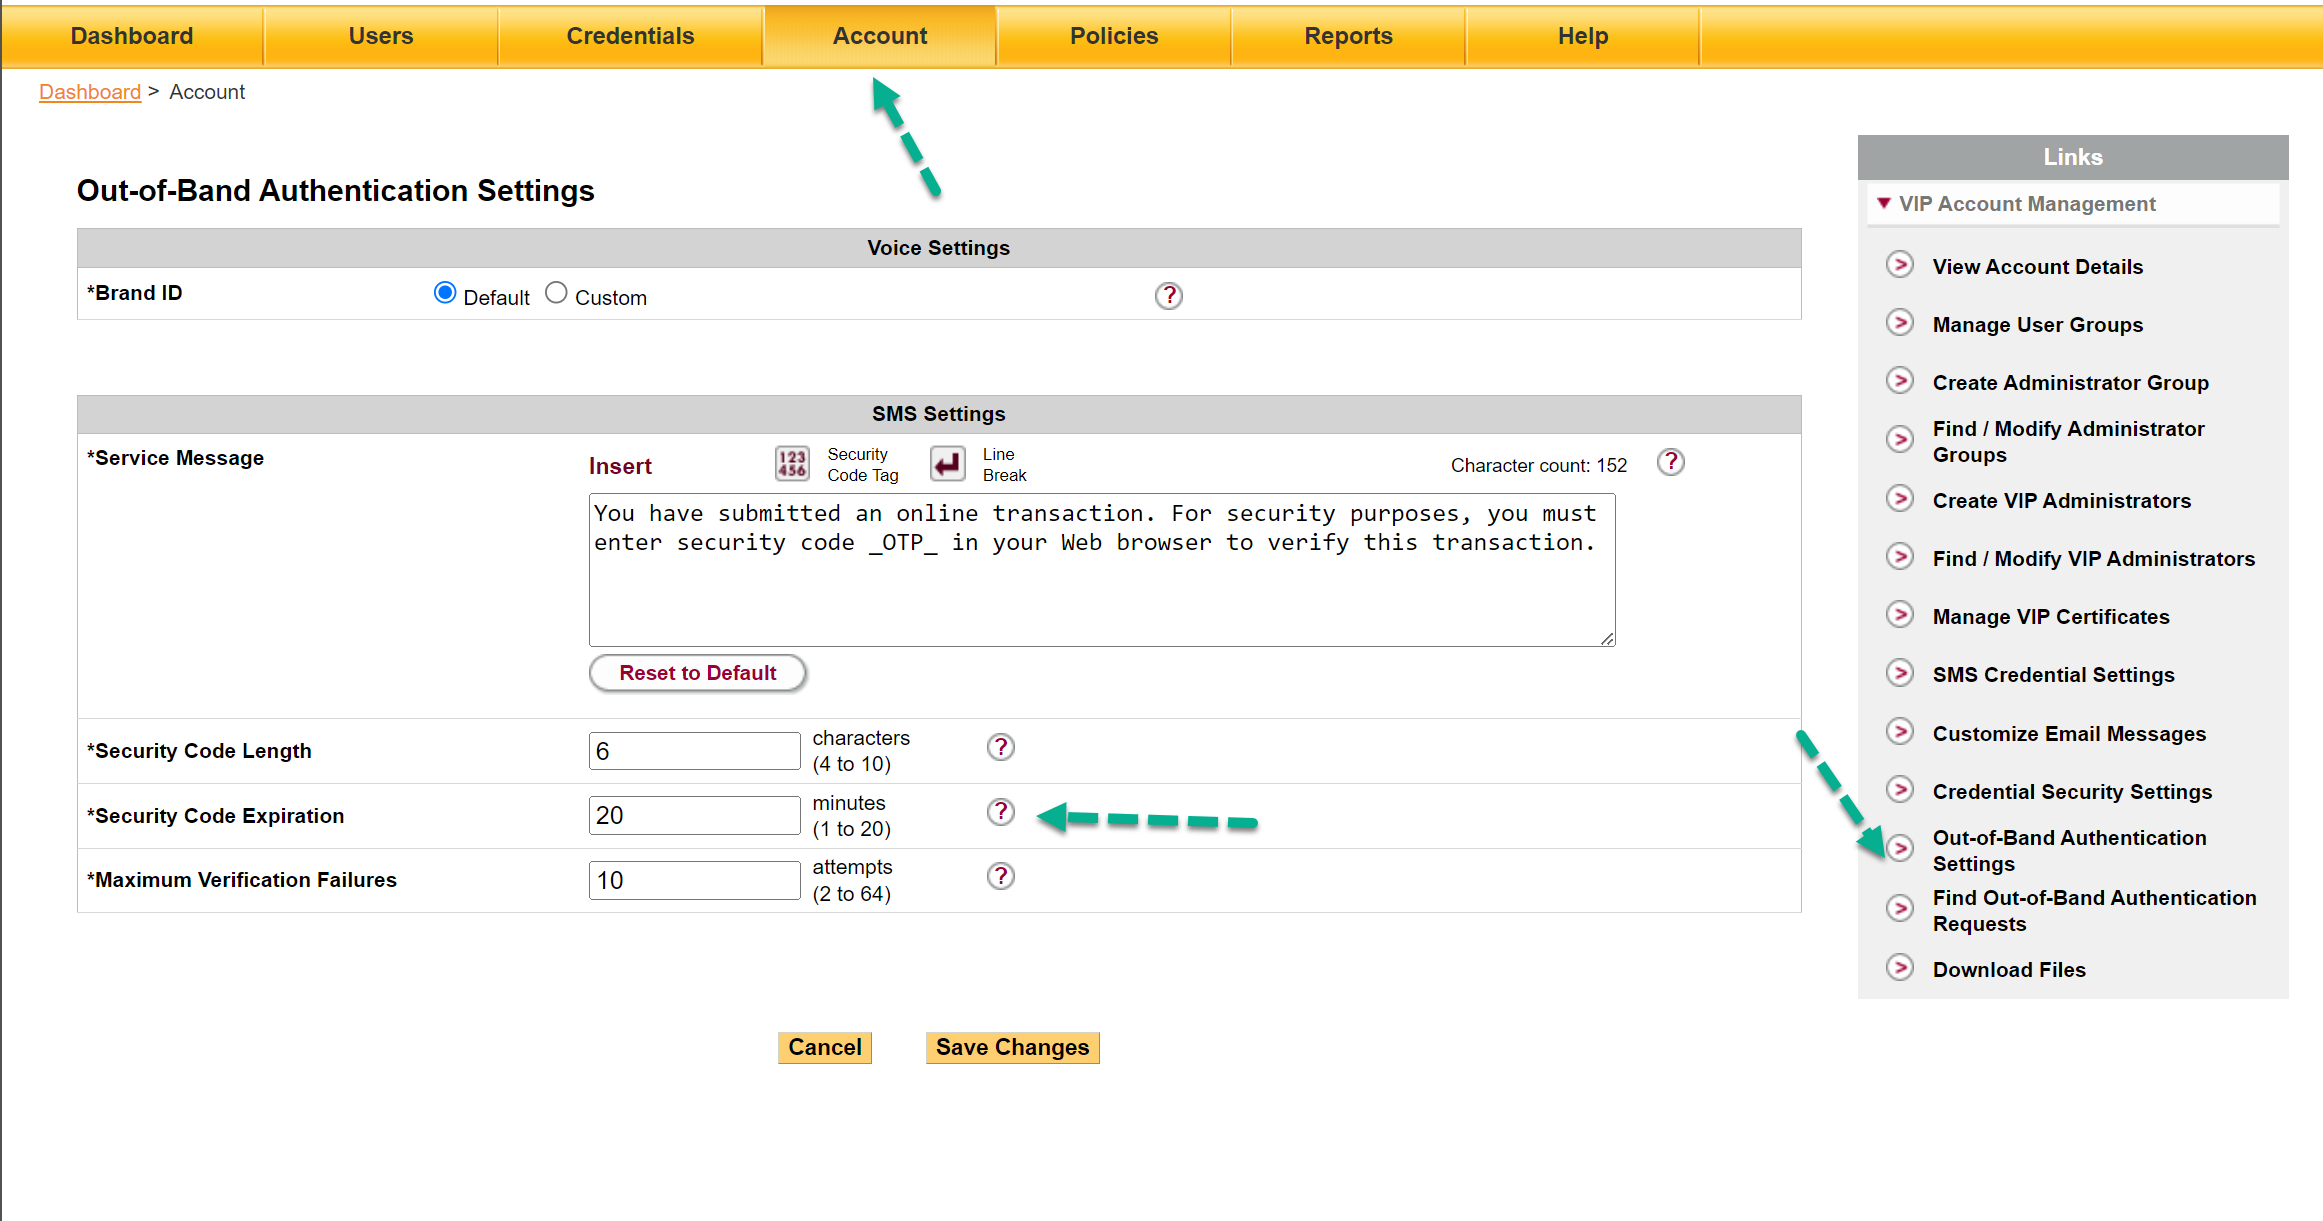Switch to the Credentials tab
This screenshot has width=2323, height=1221.
(x=630, y=36)
